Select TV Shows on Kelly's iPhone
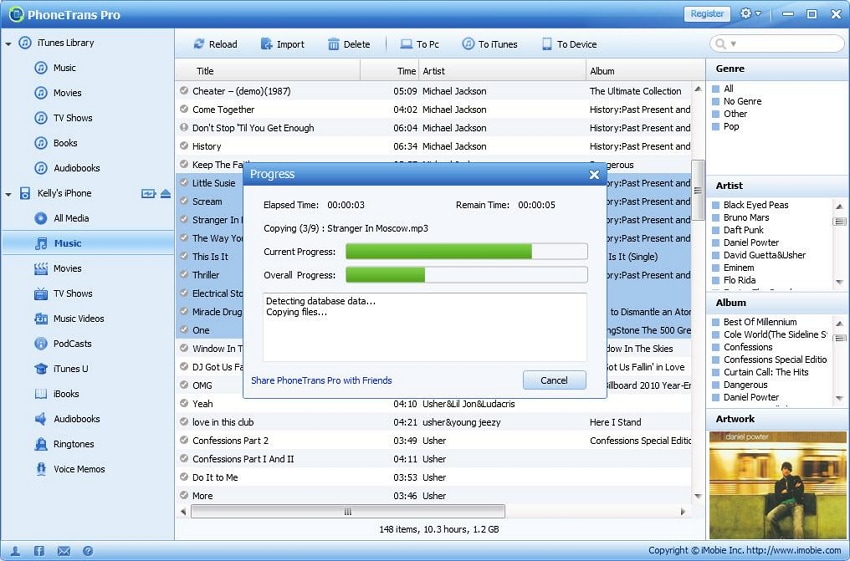 [63, 293]
